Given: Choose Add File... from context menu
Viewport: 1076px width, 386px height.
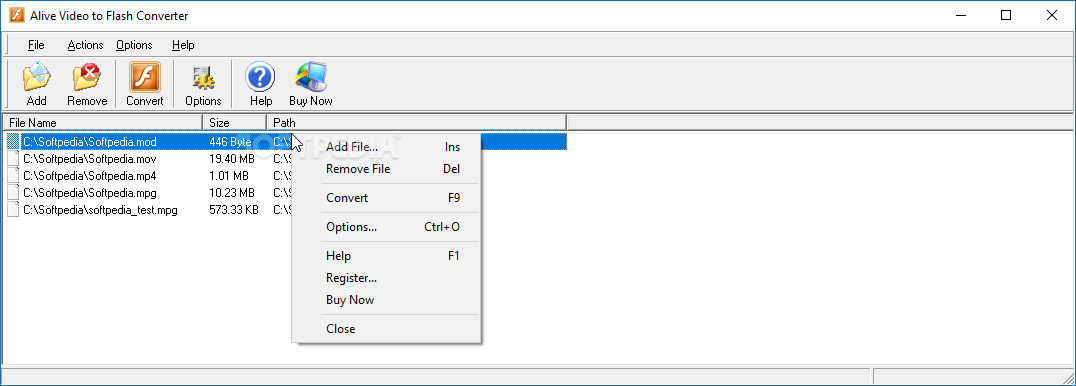Looking at the screenshot, I should [386, 147].
